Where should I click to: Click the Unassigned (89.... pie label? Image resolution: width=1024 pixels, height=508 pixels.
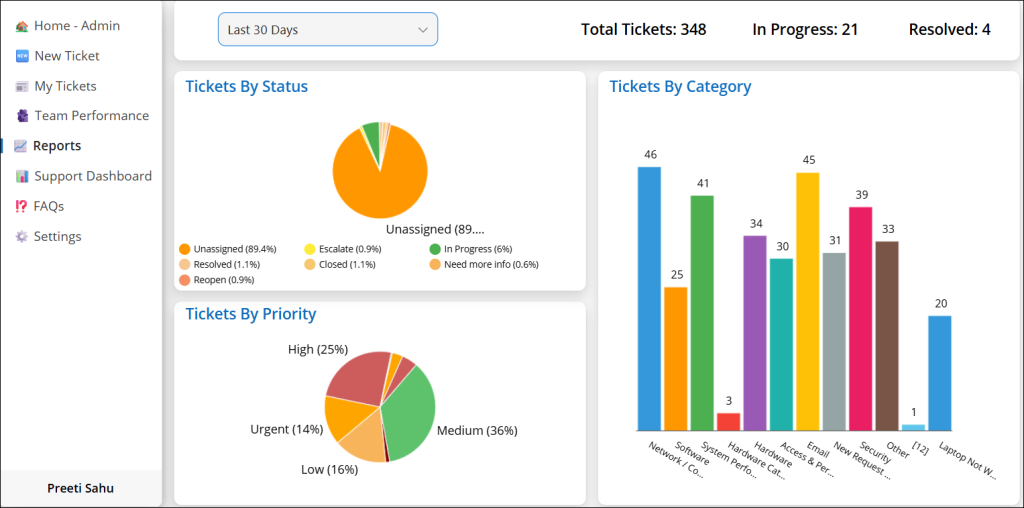[435, 229]
